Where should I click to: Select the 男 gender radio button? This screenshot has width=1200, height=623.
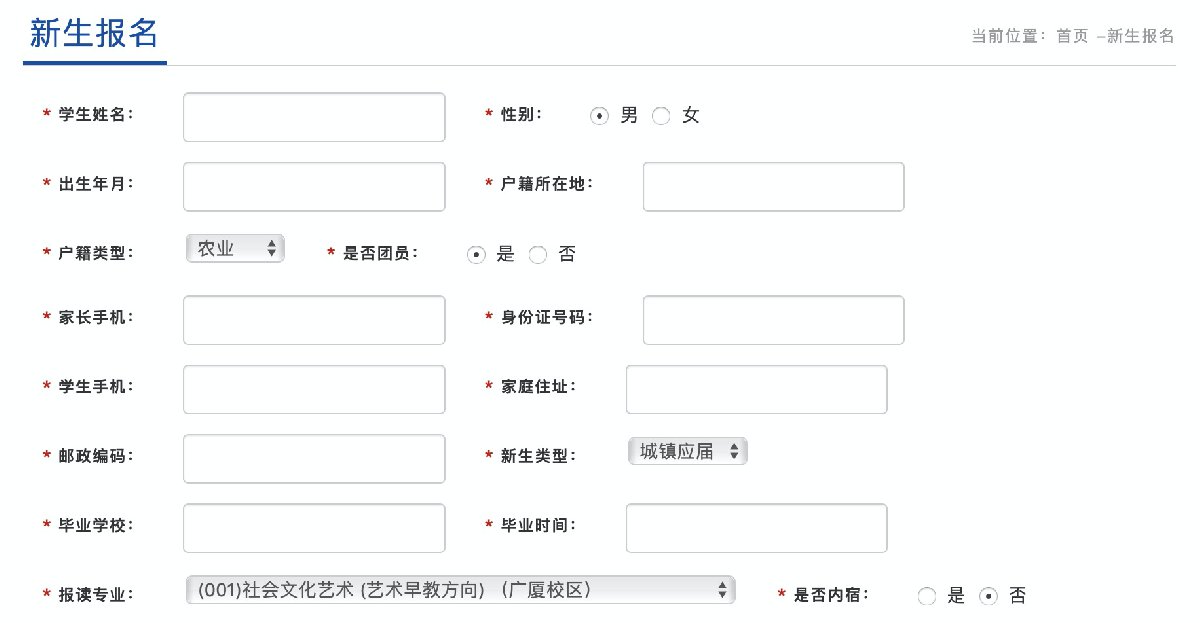(599, 116)
